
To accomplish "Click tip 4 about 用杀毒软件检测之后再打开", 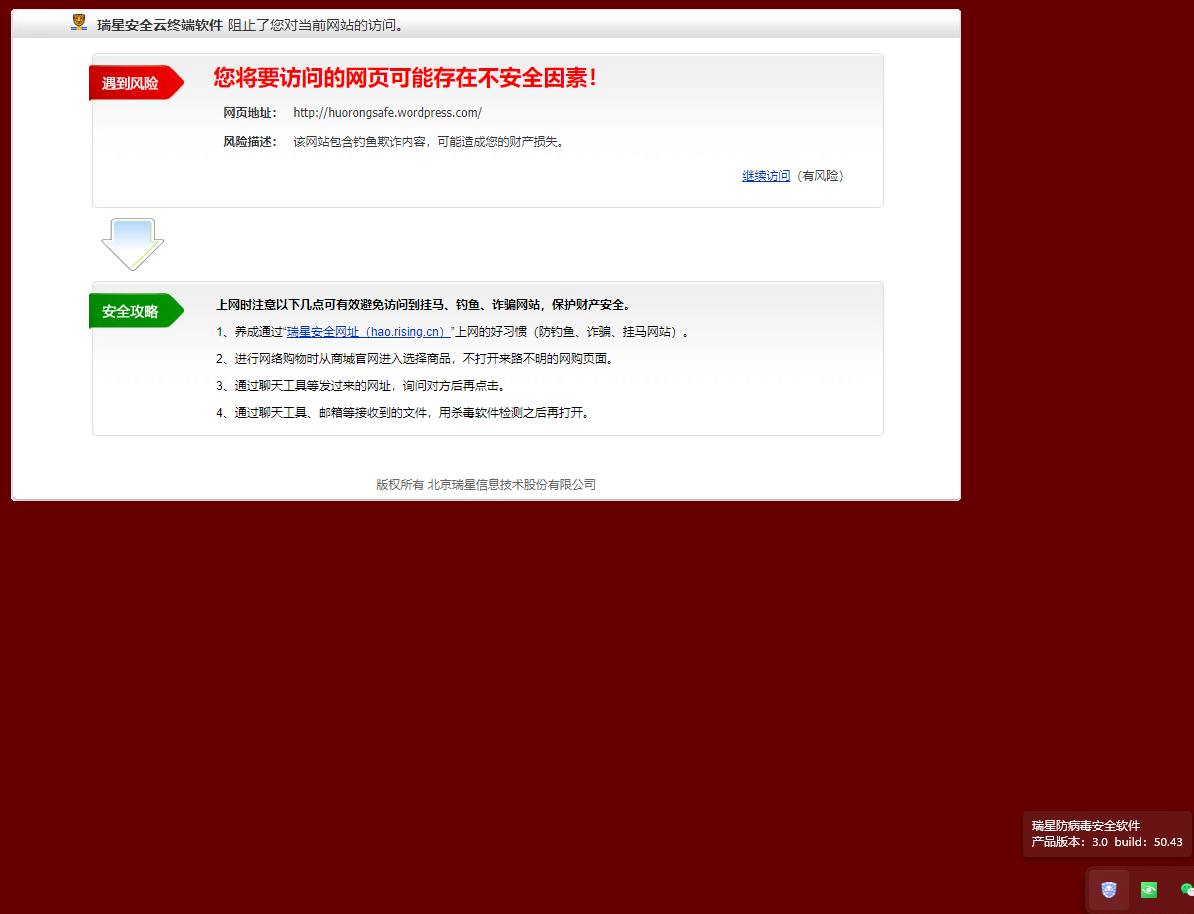I will click(403, 413).
